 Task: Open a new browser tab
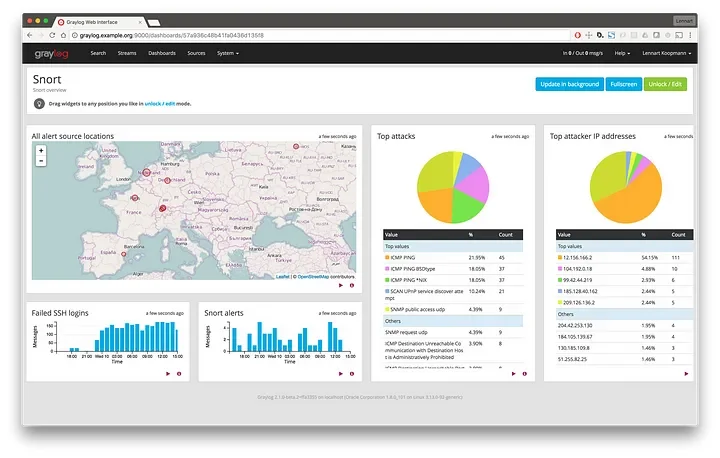pos(154,23)
